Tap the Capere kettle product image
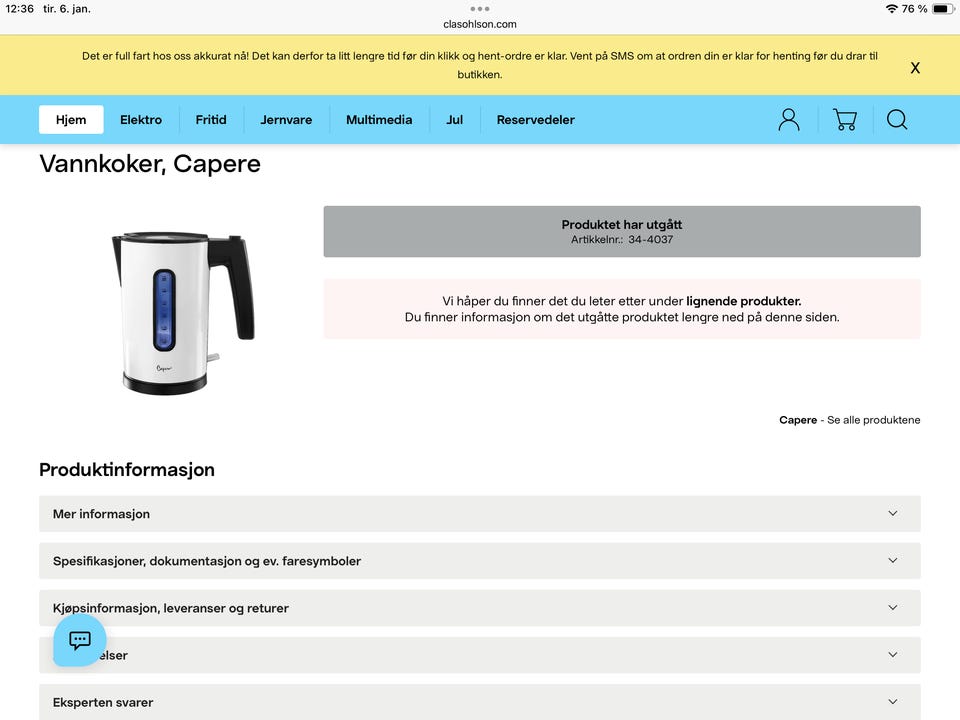 (x=183, y=313)
